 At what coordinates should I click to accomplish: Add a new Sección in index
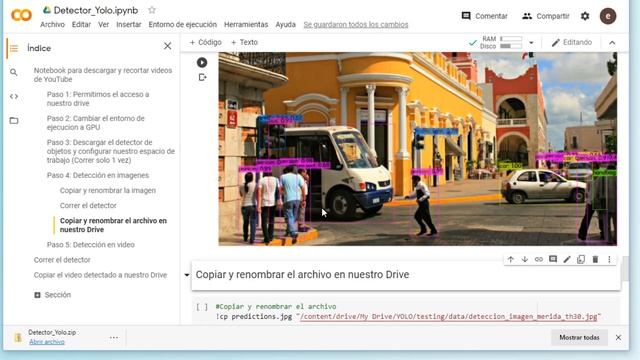53,295
